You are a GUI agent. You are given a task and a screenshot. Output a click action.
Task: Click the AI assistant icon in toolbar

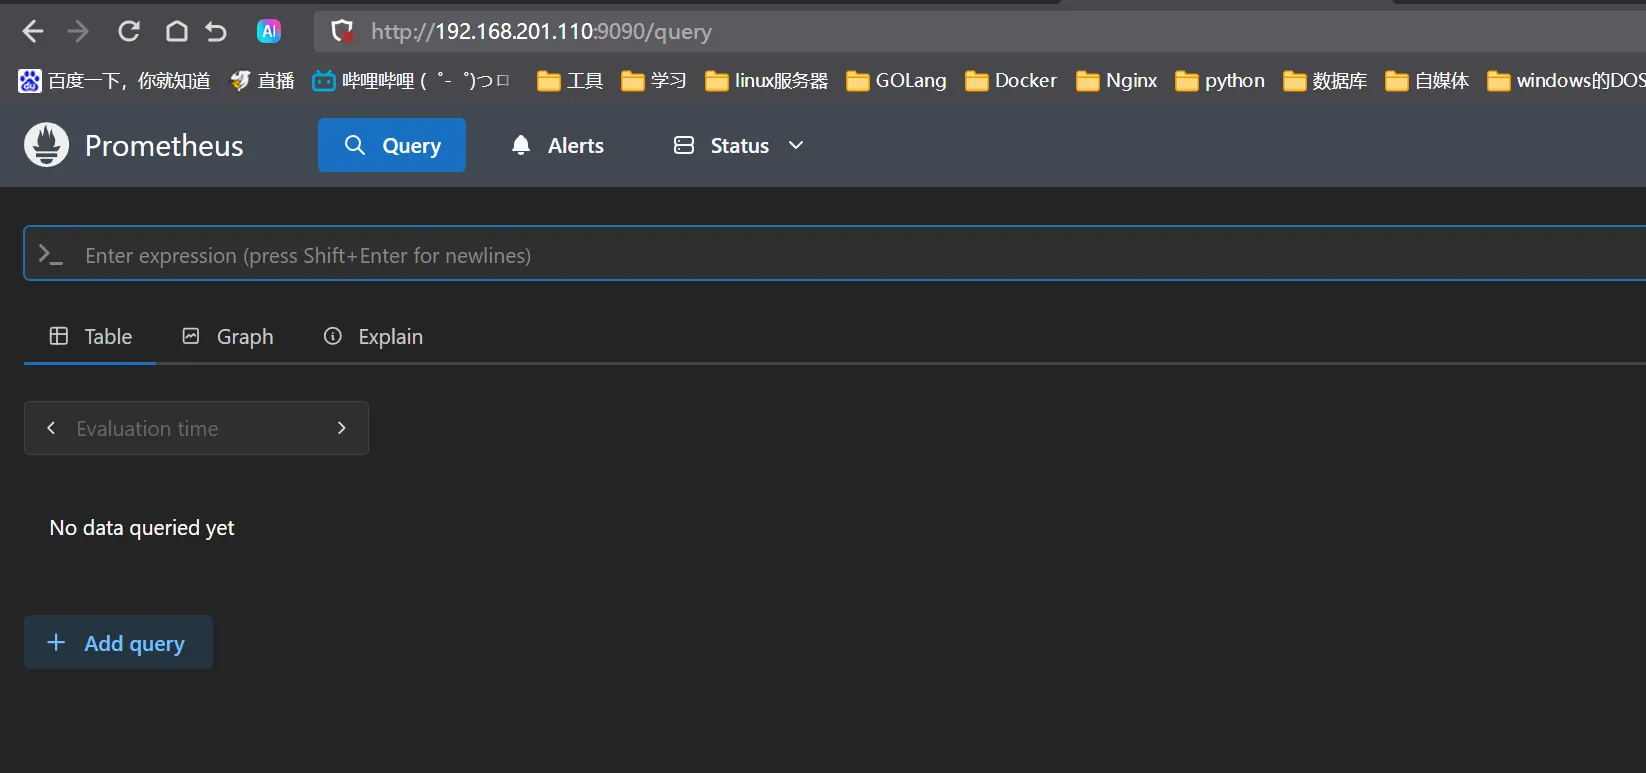(x=269, y=32)
